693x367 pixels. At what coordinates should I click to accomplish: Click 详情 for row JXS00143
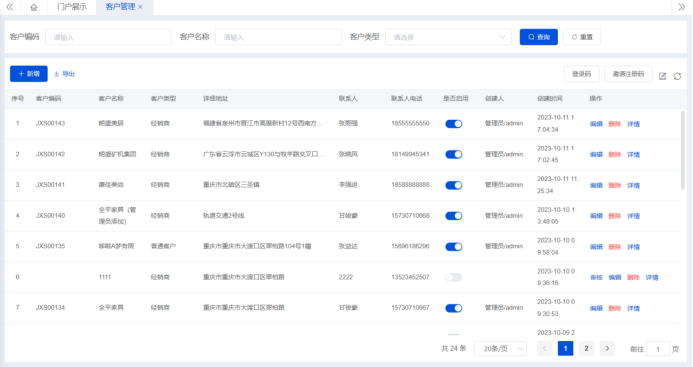(633, 124)
